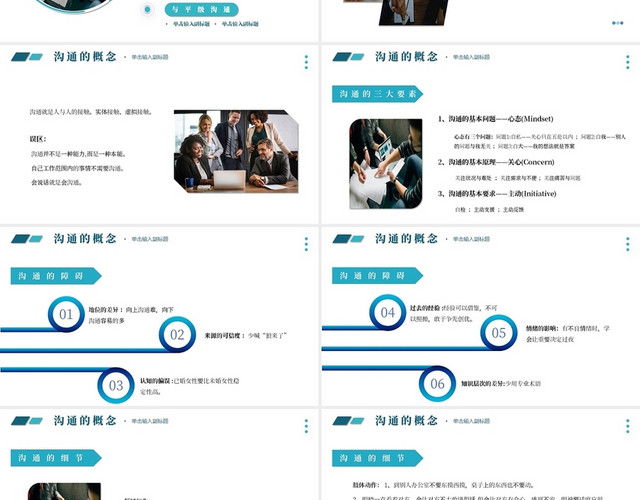Click the vertical dots on the 肢体动作 slide
Image resolution: width=640 pixels, height=500 pixels.
[628, 426]
